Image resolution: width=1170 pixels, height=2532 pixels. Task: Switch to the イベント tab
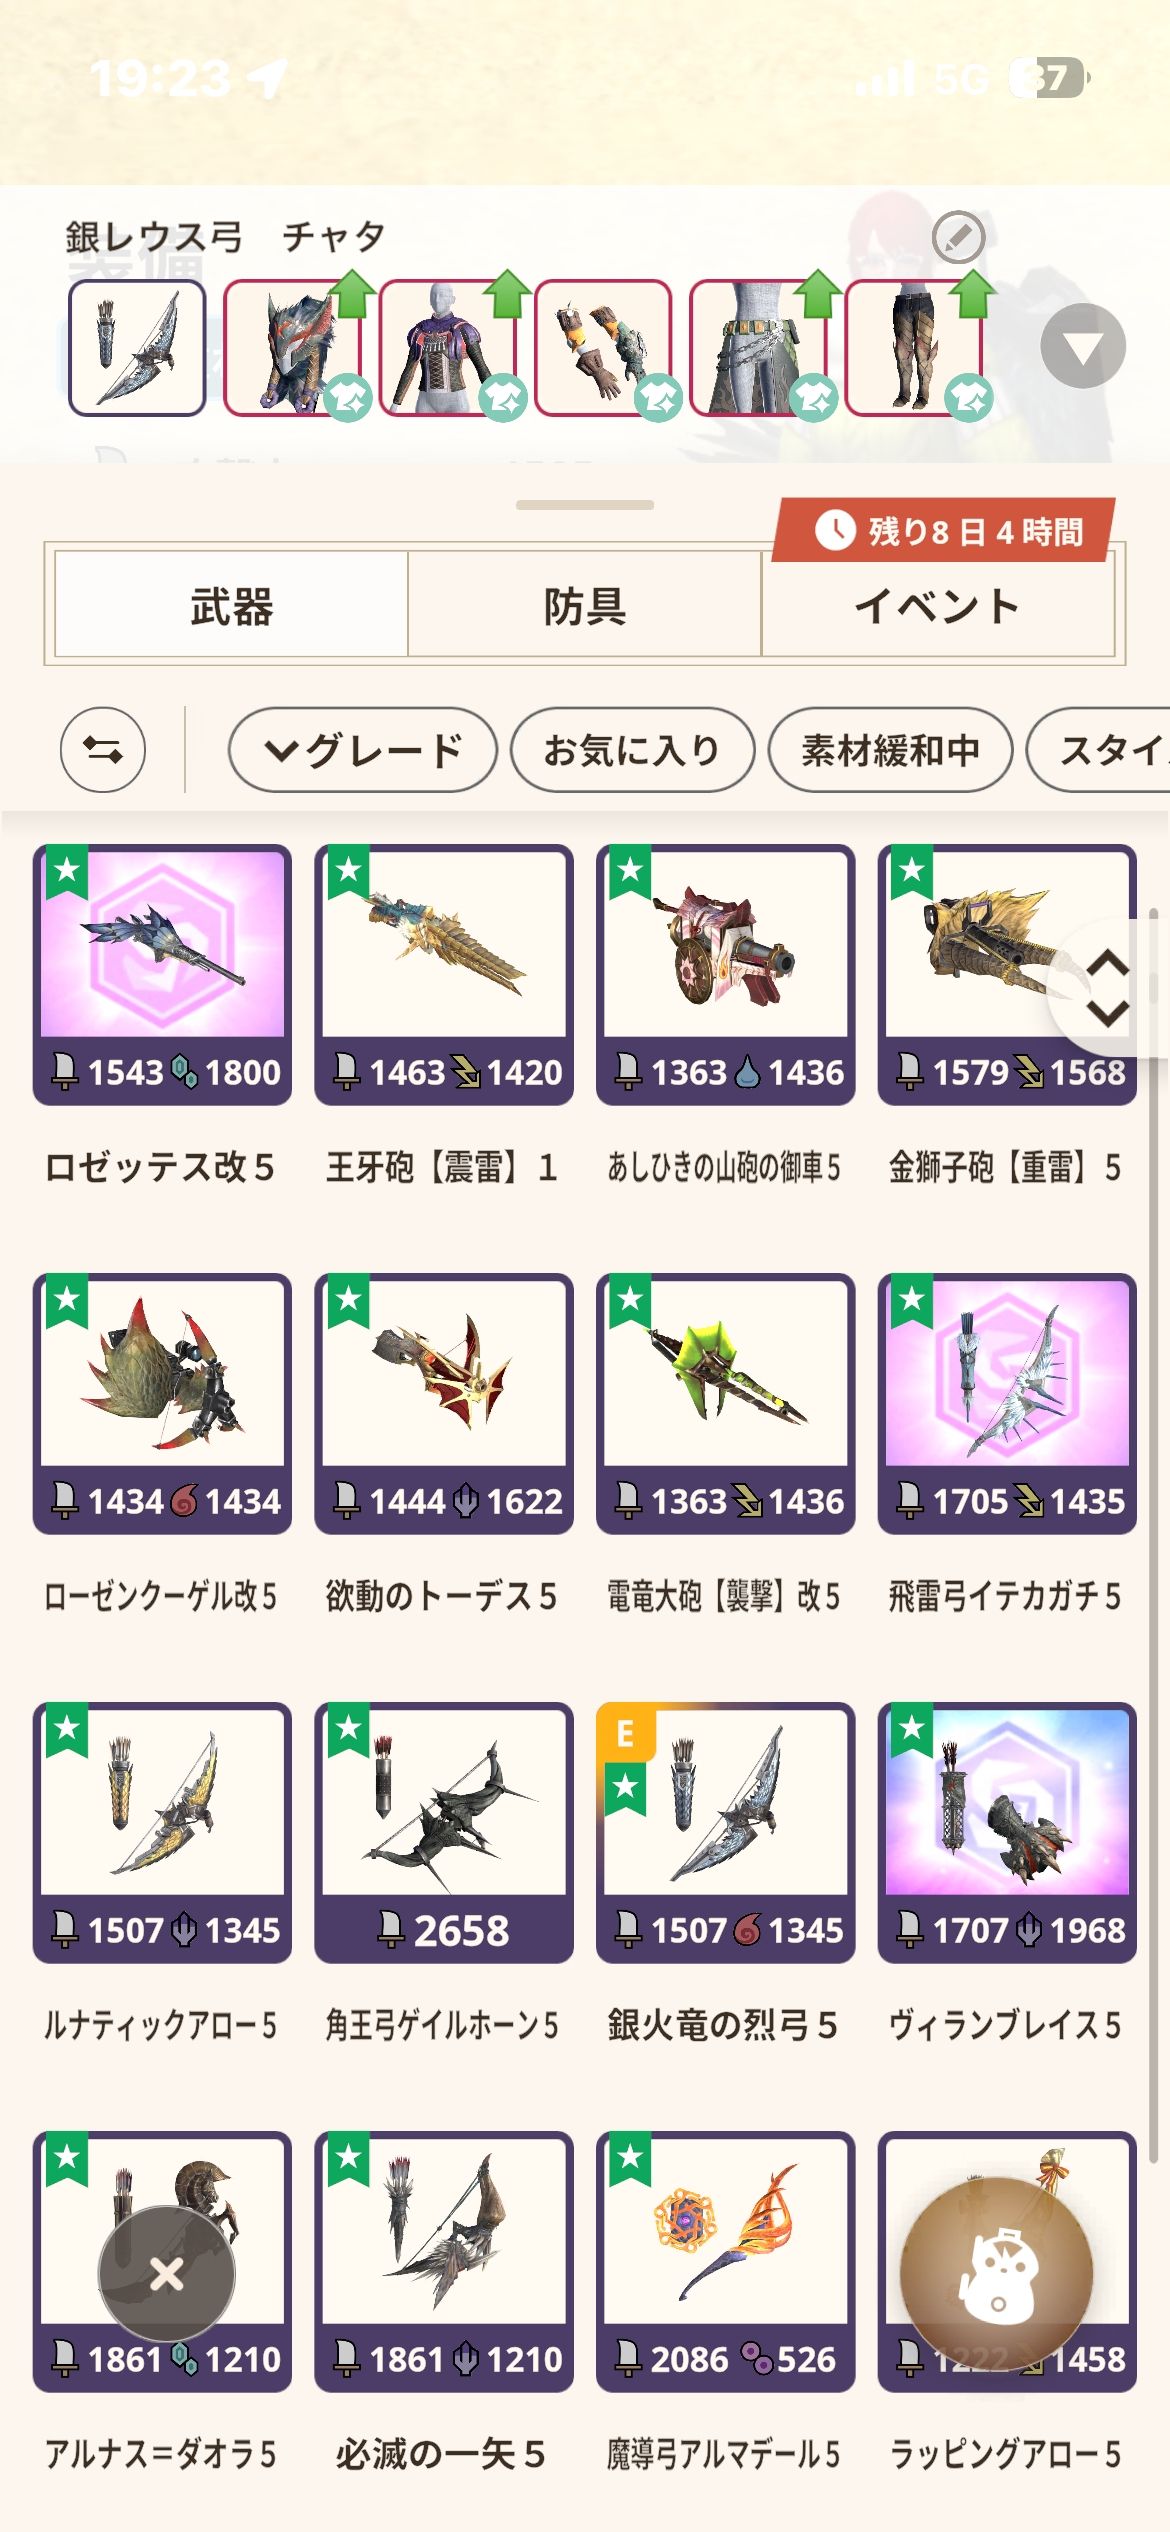[938, 606]
